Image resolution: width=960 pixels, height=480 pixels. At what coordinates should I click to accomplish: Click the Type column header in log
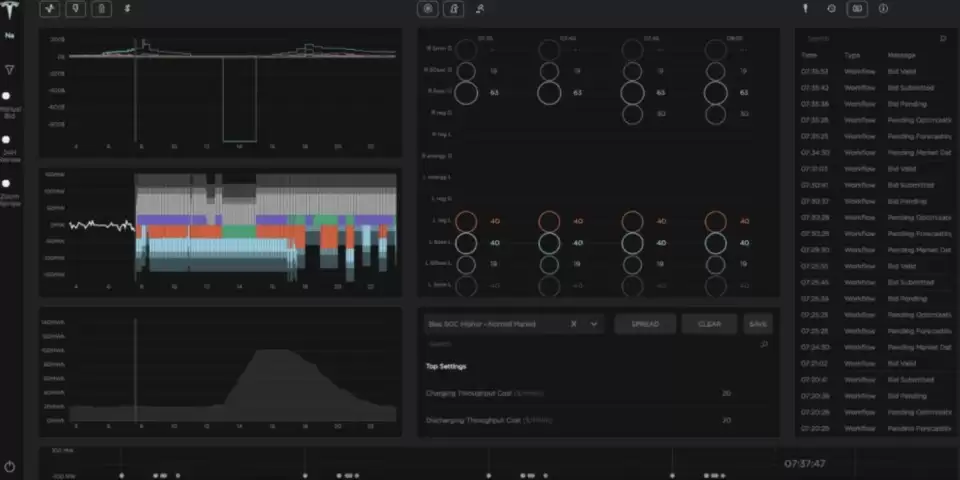(852, 55)
